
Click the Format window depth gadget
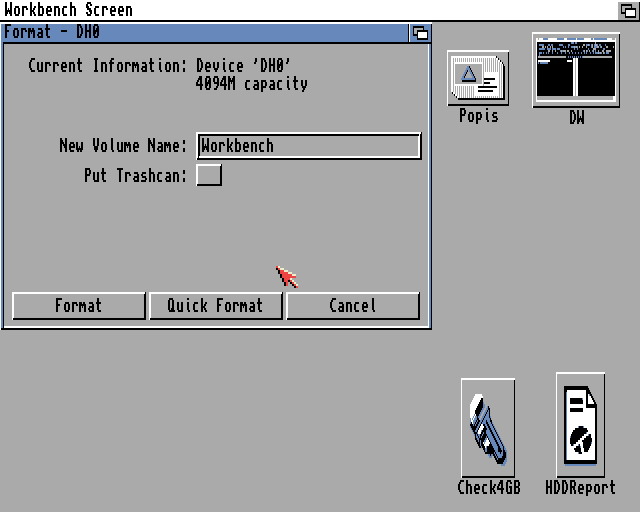pos(420,33)
